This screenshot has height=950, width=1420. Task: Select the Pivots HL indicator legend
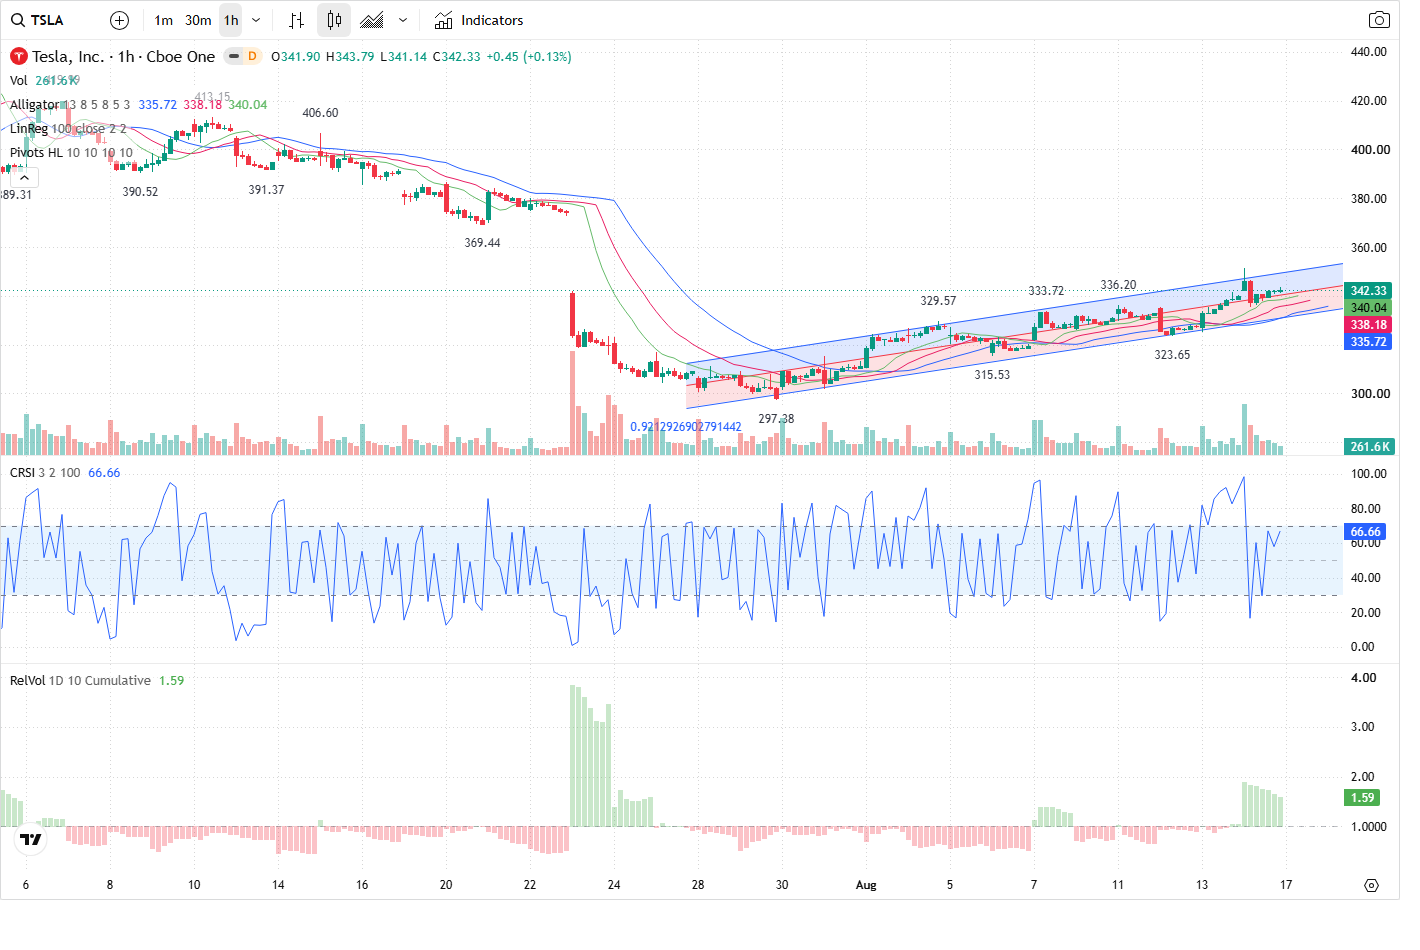[36, 153]
